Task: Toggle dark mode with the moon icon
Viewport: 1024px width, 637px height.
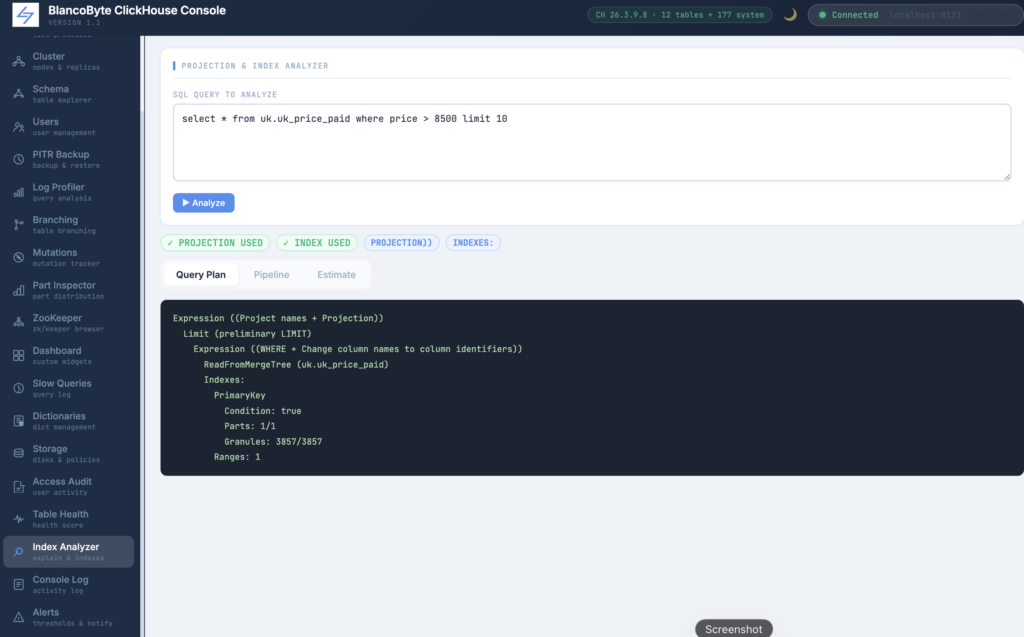Action: click(790, 14)
